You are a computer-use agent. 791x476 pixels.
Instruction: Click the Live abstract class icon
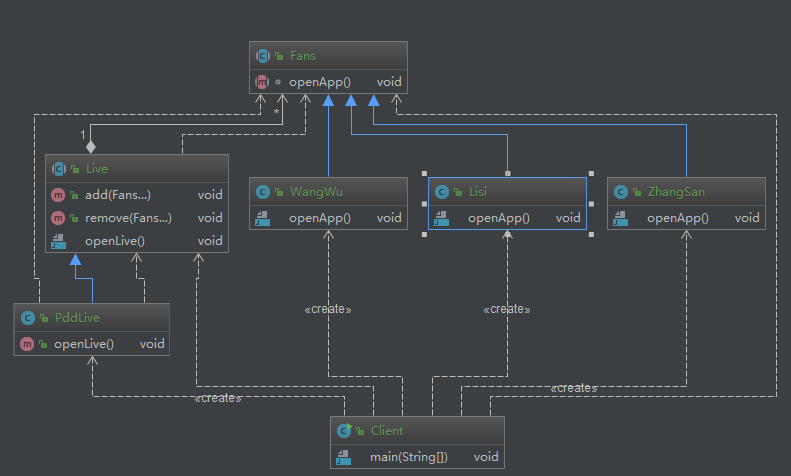coord(59,169)
